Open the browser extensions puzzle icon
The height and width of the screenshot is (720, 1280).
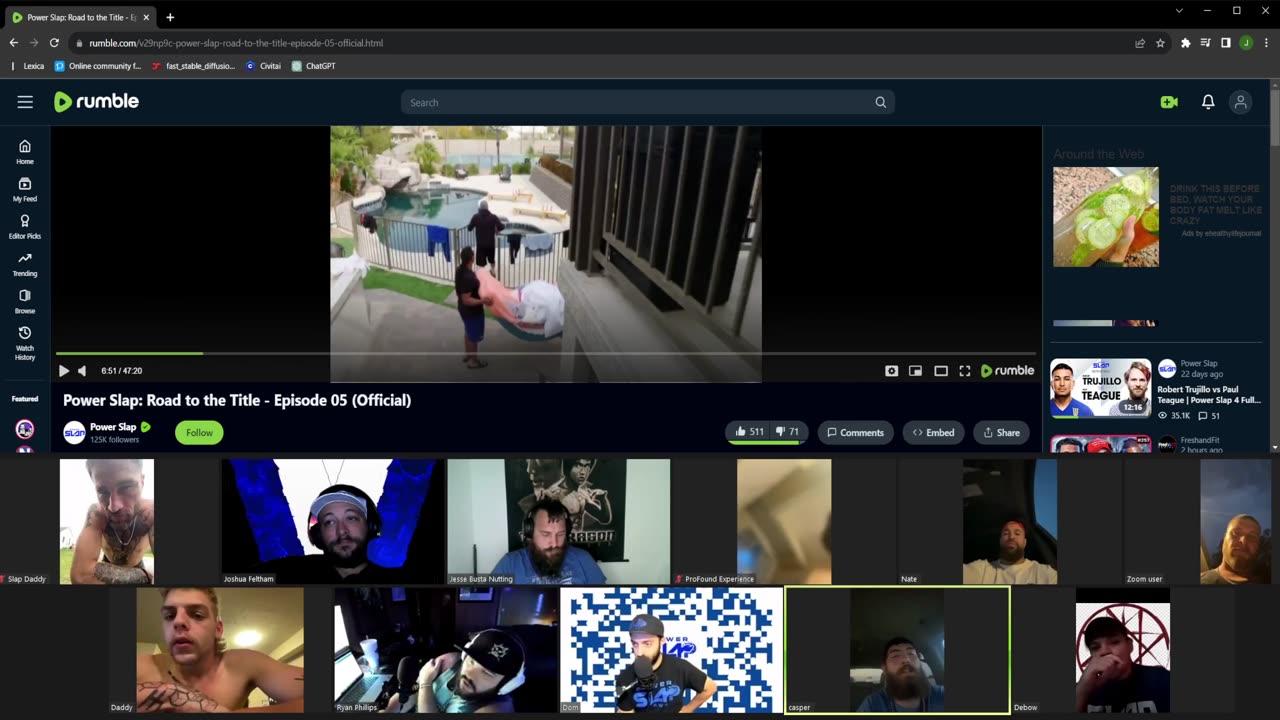click(x=1185, y=43)
